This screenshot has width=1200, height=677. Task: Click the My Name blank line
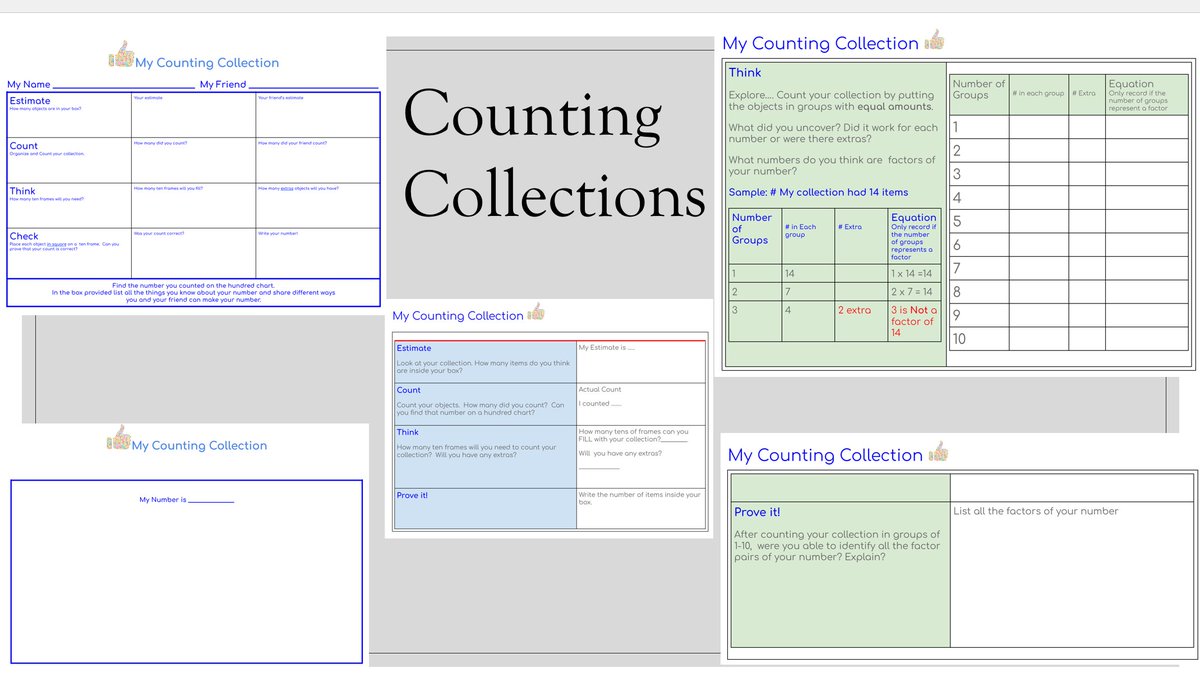[123, 86]
